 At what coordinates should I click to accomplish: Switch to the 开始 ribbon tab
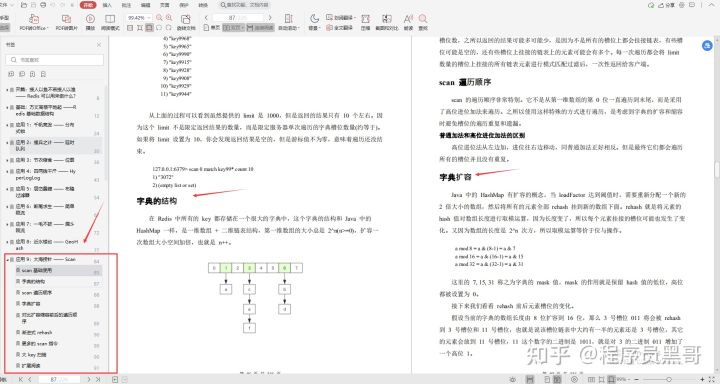[88, 5]
